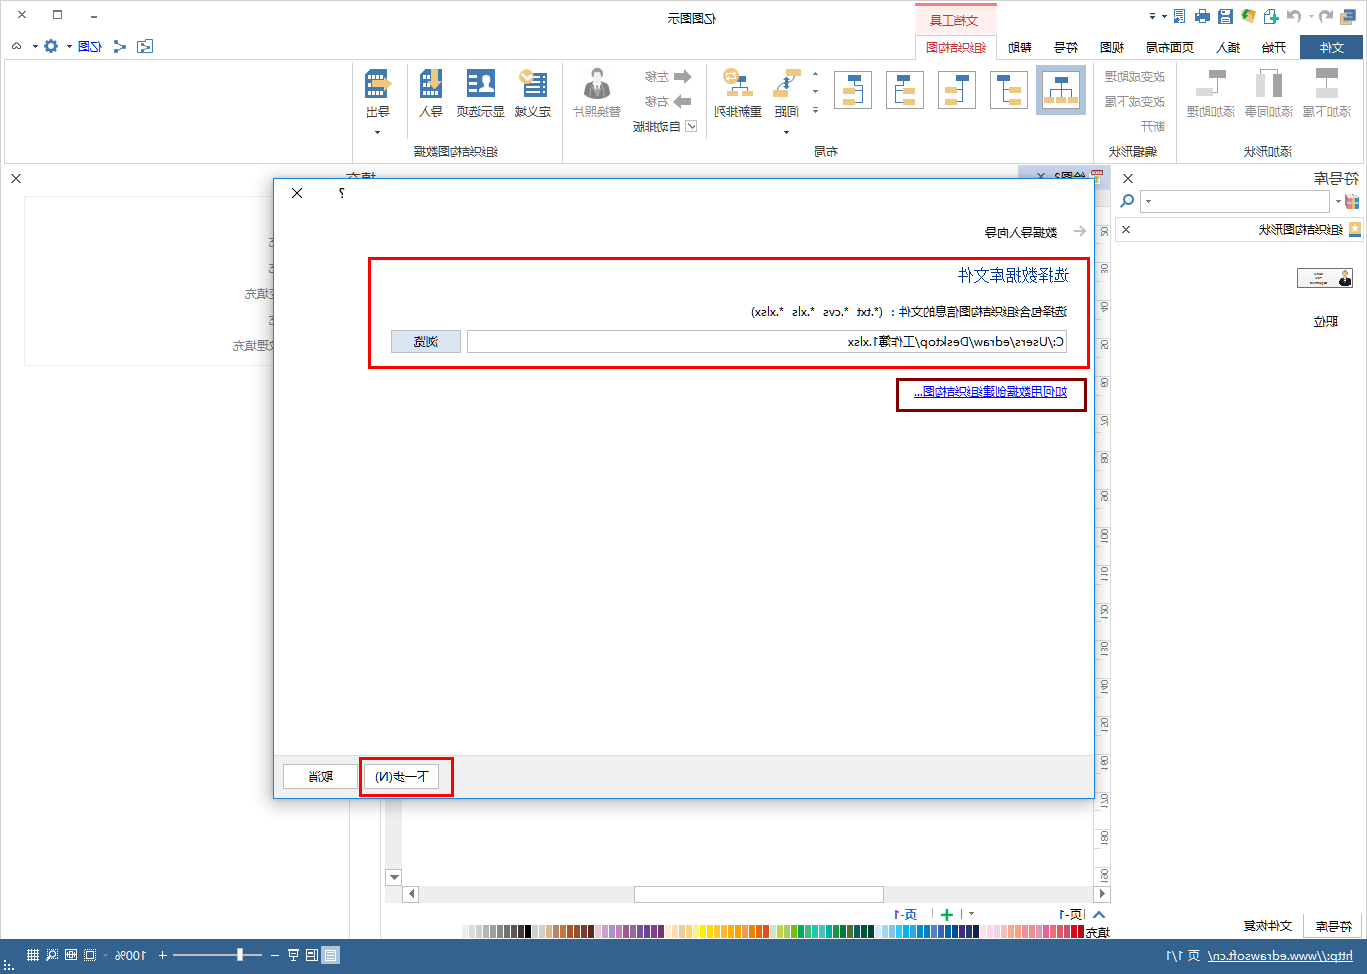The height and width of the screenshot is (974, 1367).
Task: Open the 间距 (spacing) dropdown arrow
Action: [x=786, y=132]
